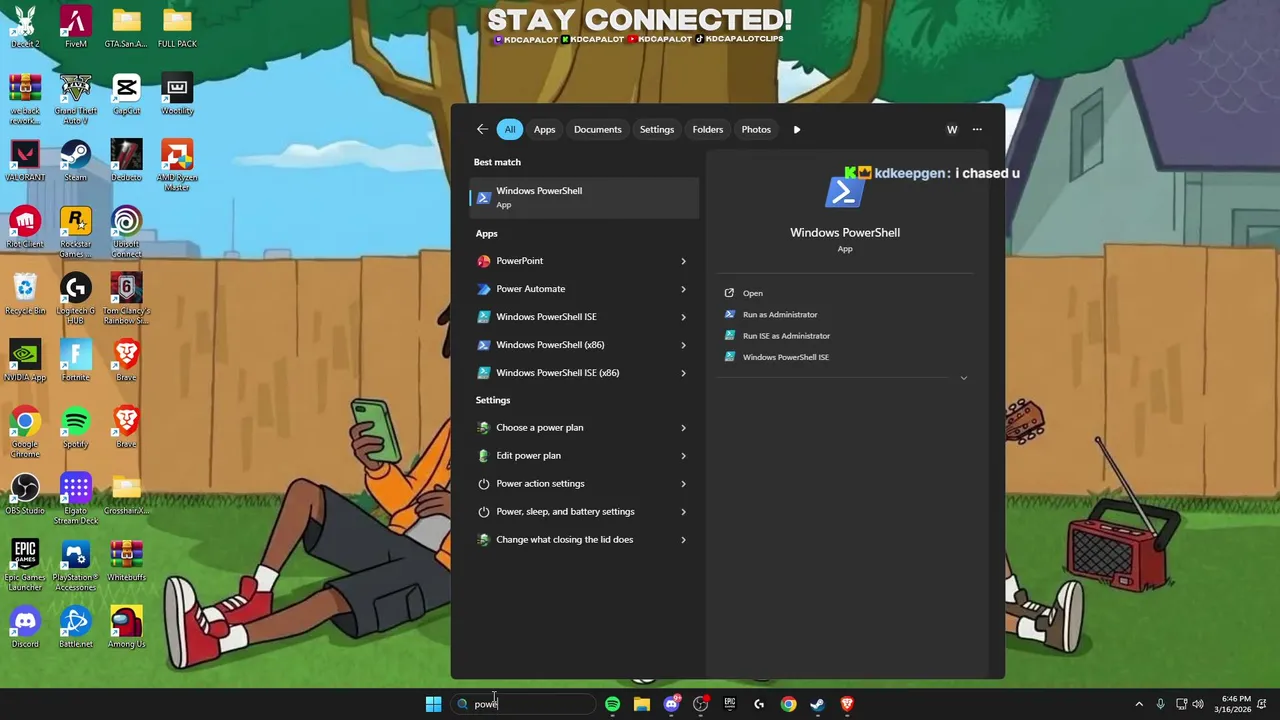Screen dimensions: 1280x720
Task: Expand Power Automate result details arrow
Action: [683, 289]
